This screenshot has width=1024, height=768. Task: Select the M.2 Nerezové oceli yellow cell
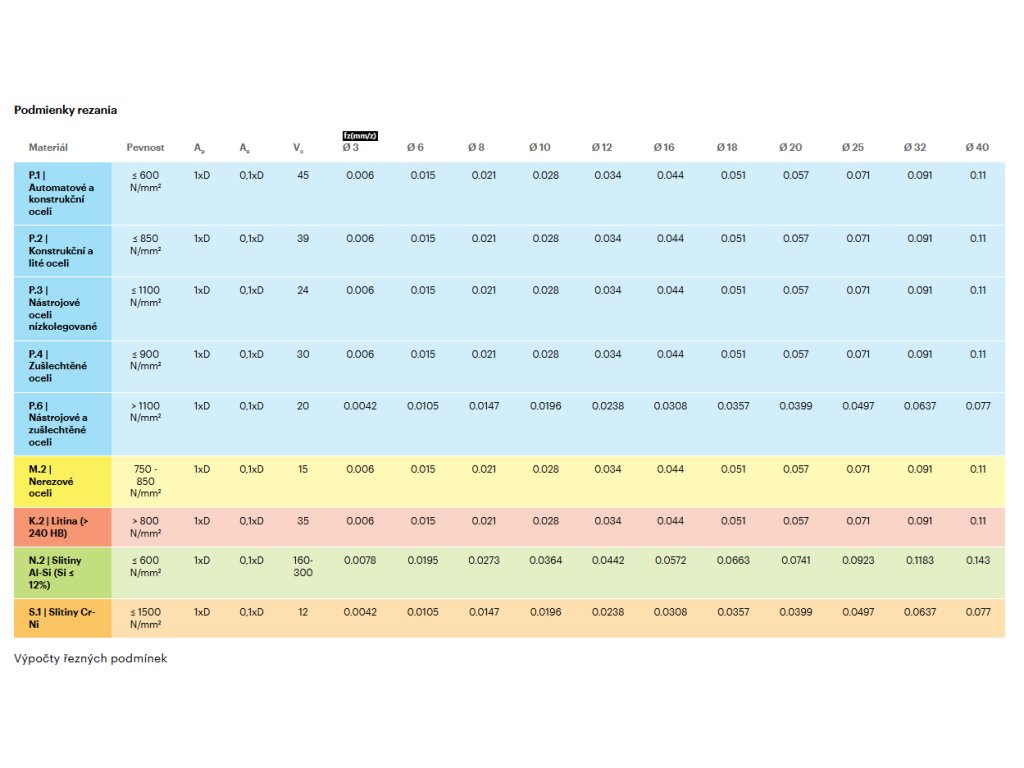pos(63,481)
